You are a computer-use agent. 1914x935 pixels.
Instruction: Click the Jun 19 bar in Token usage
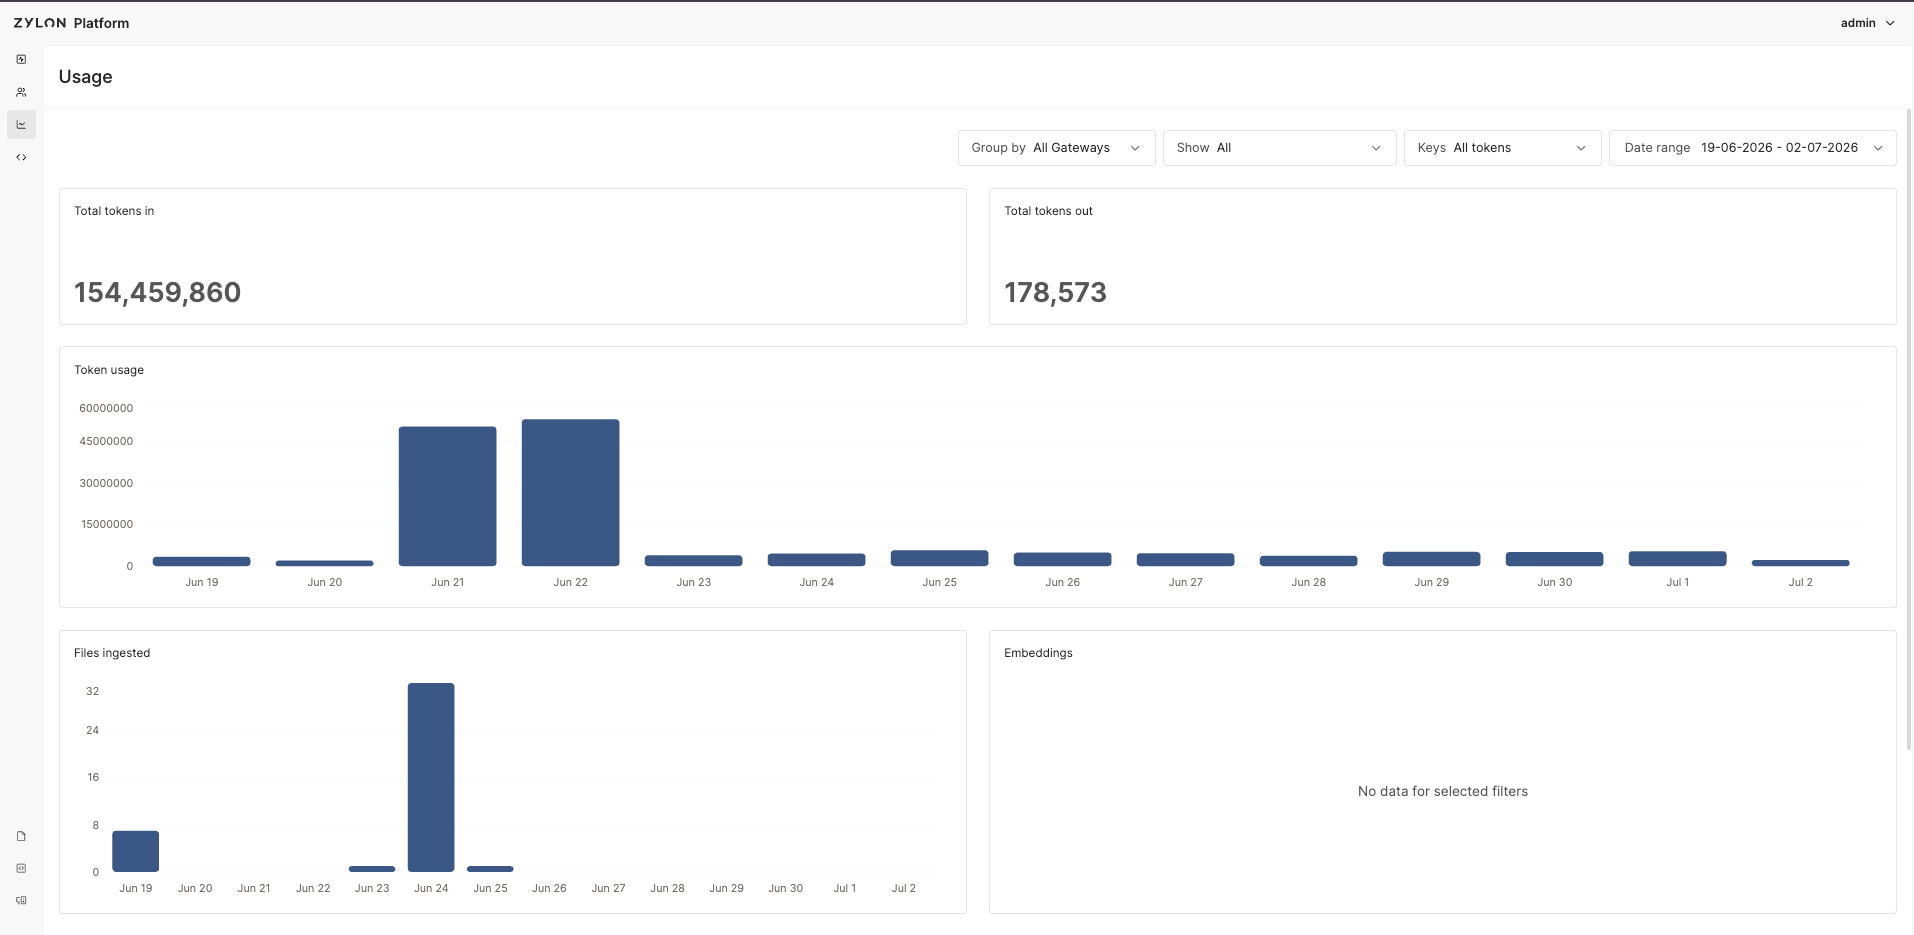(201, 561)
